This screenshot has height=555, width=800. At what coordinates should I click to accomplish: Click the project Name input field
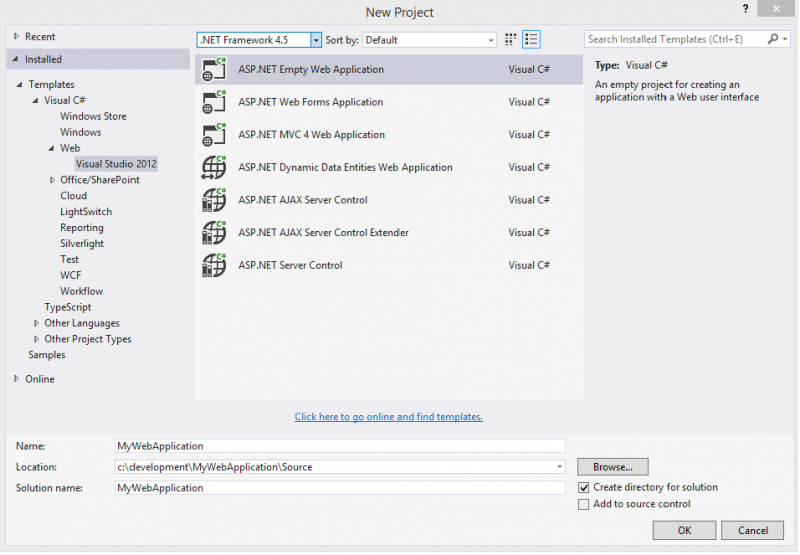click(340, 446)
